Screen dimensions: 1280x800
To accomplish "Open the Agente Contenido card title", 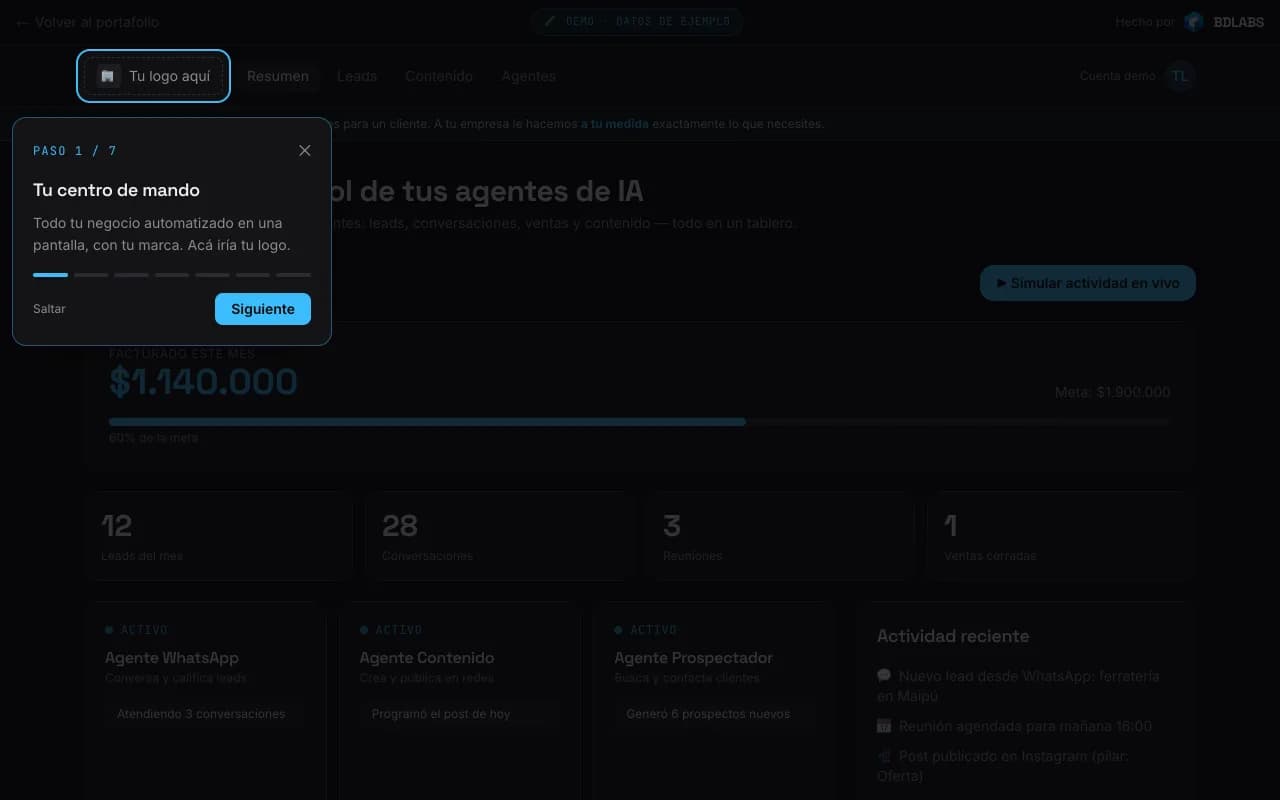I will 427,658.
